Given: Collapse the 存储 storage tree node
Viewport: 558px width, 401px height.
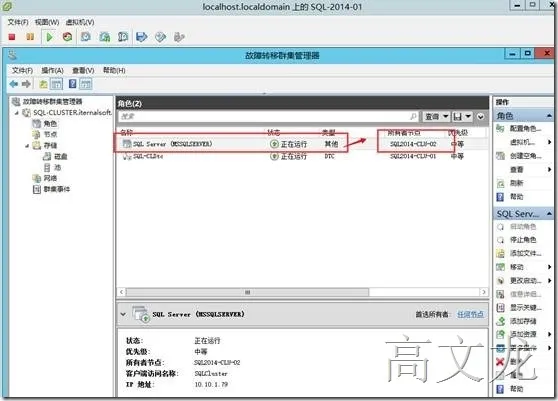Looking at the screenshot, I should 27,146.
